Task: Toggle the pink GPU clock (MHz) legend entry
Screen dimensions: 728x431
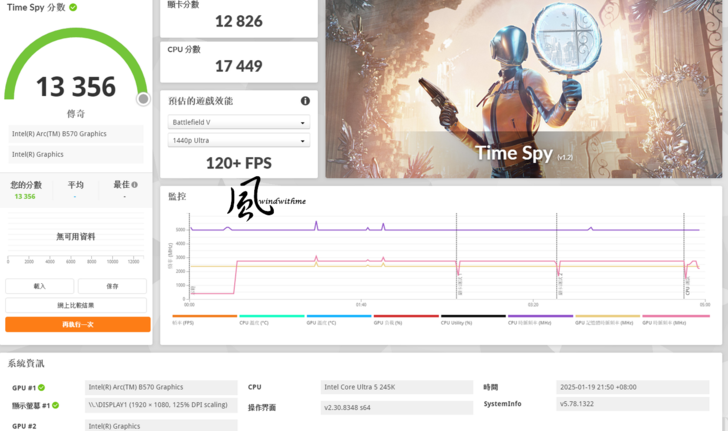Action: coord(676,320)
